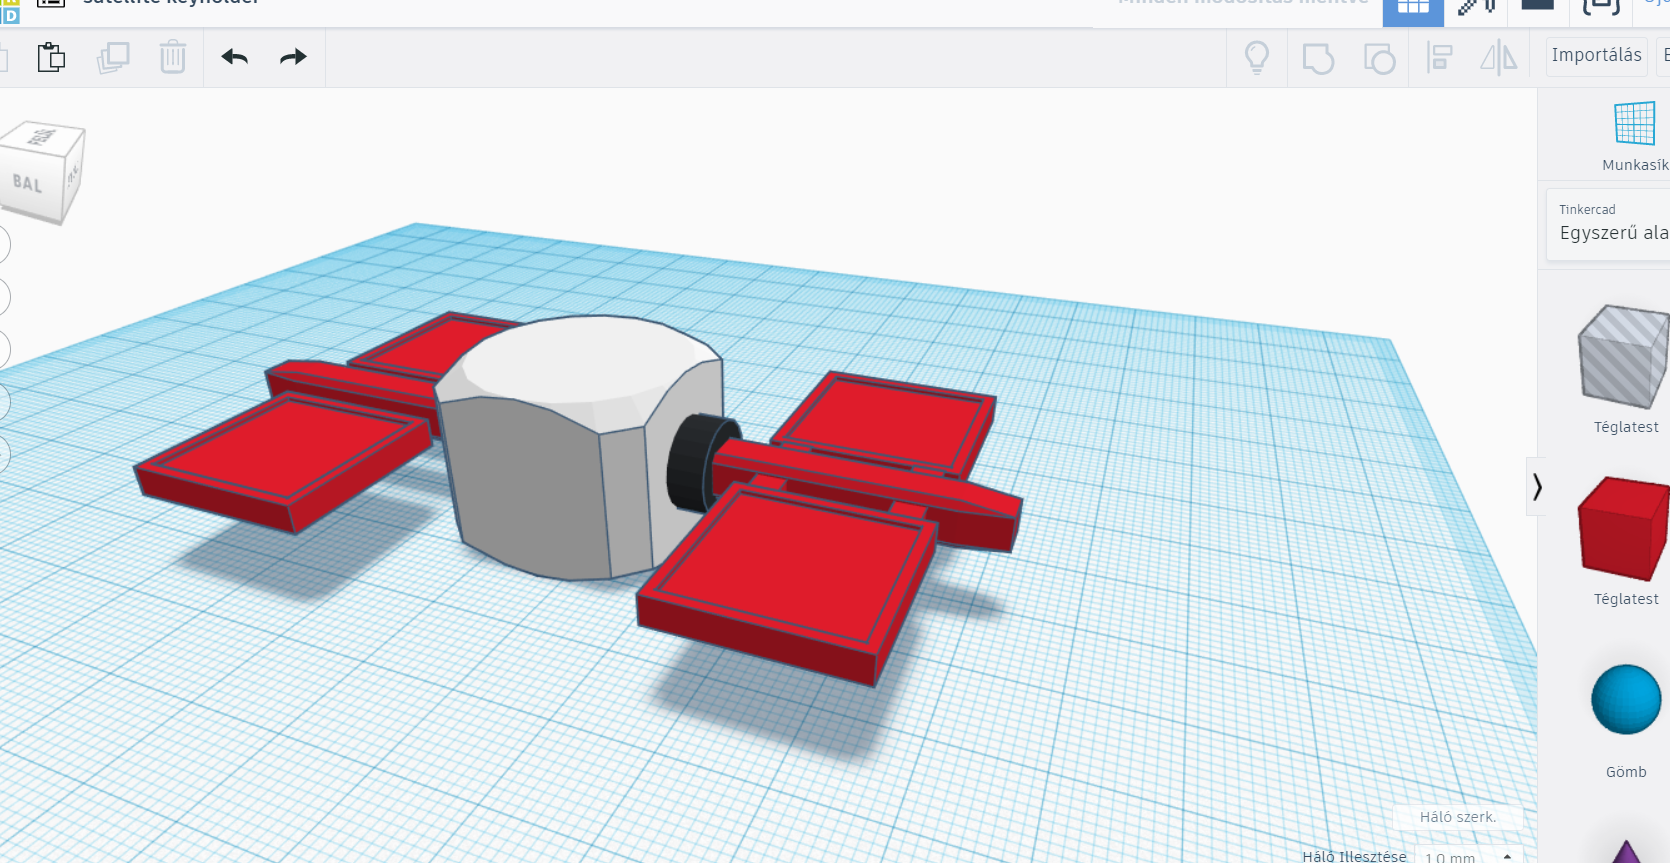1670x863 pixels.
Task: Click the Show all lightbulb icon
Action: pyautogui.click(x=1257, y=57)
